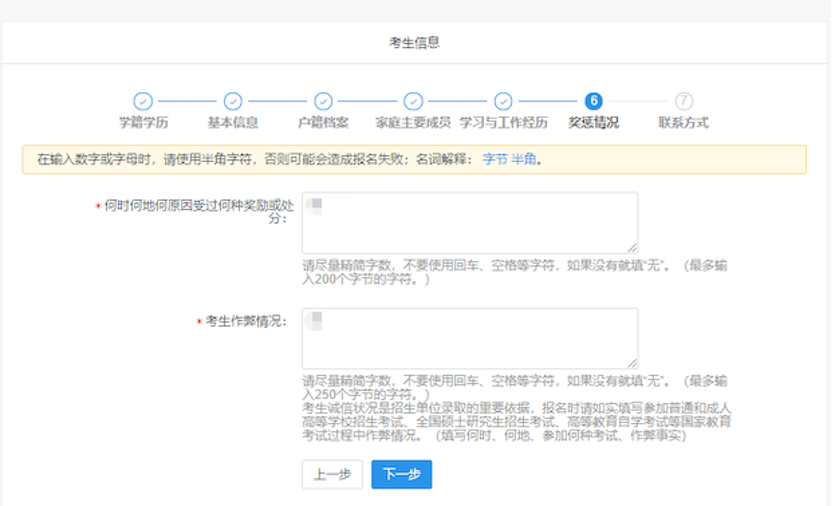832x506 pixels.
Task: Open the 字节 term explanation link
Action: pos(495,159)
